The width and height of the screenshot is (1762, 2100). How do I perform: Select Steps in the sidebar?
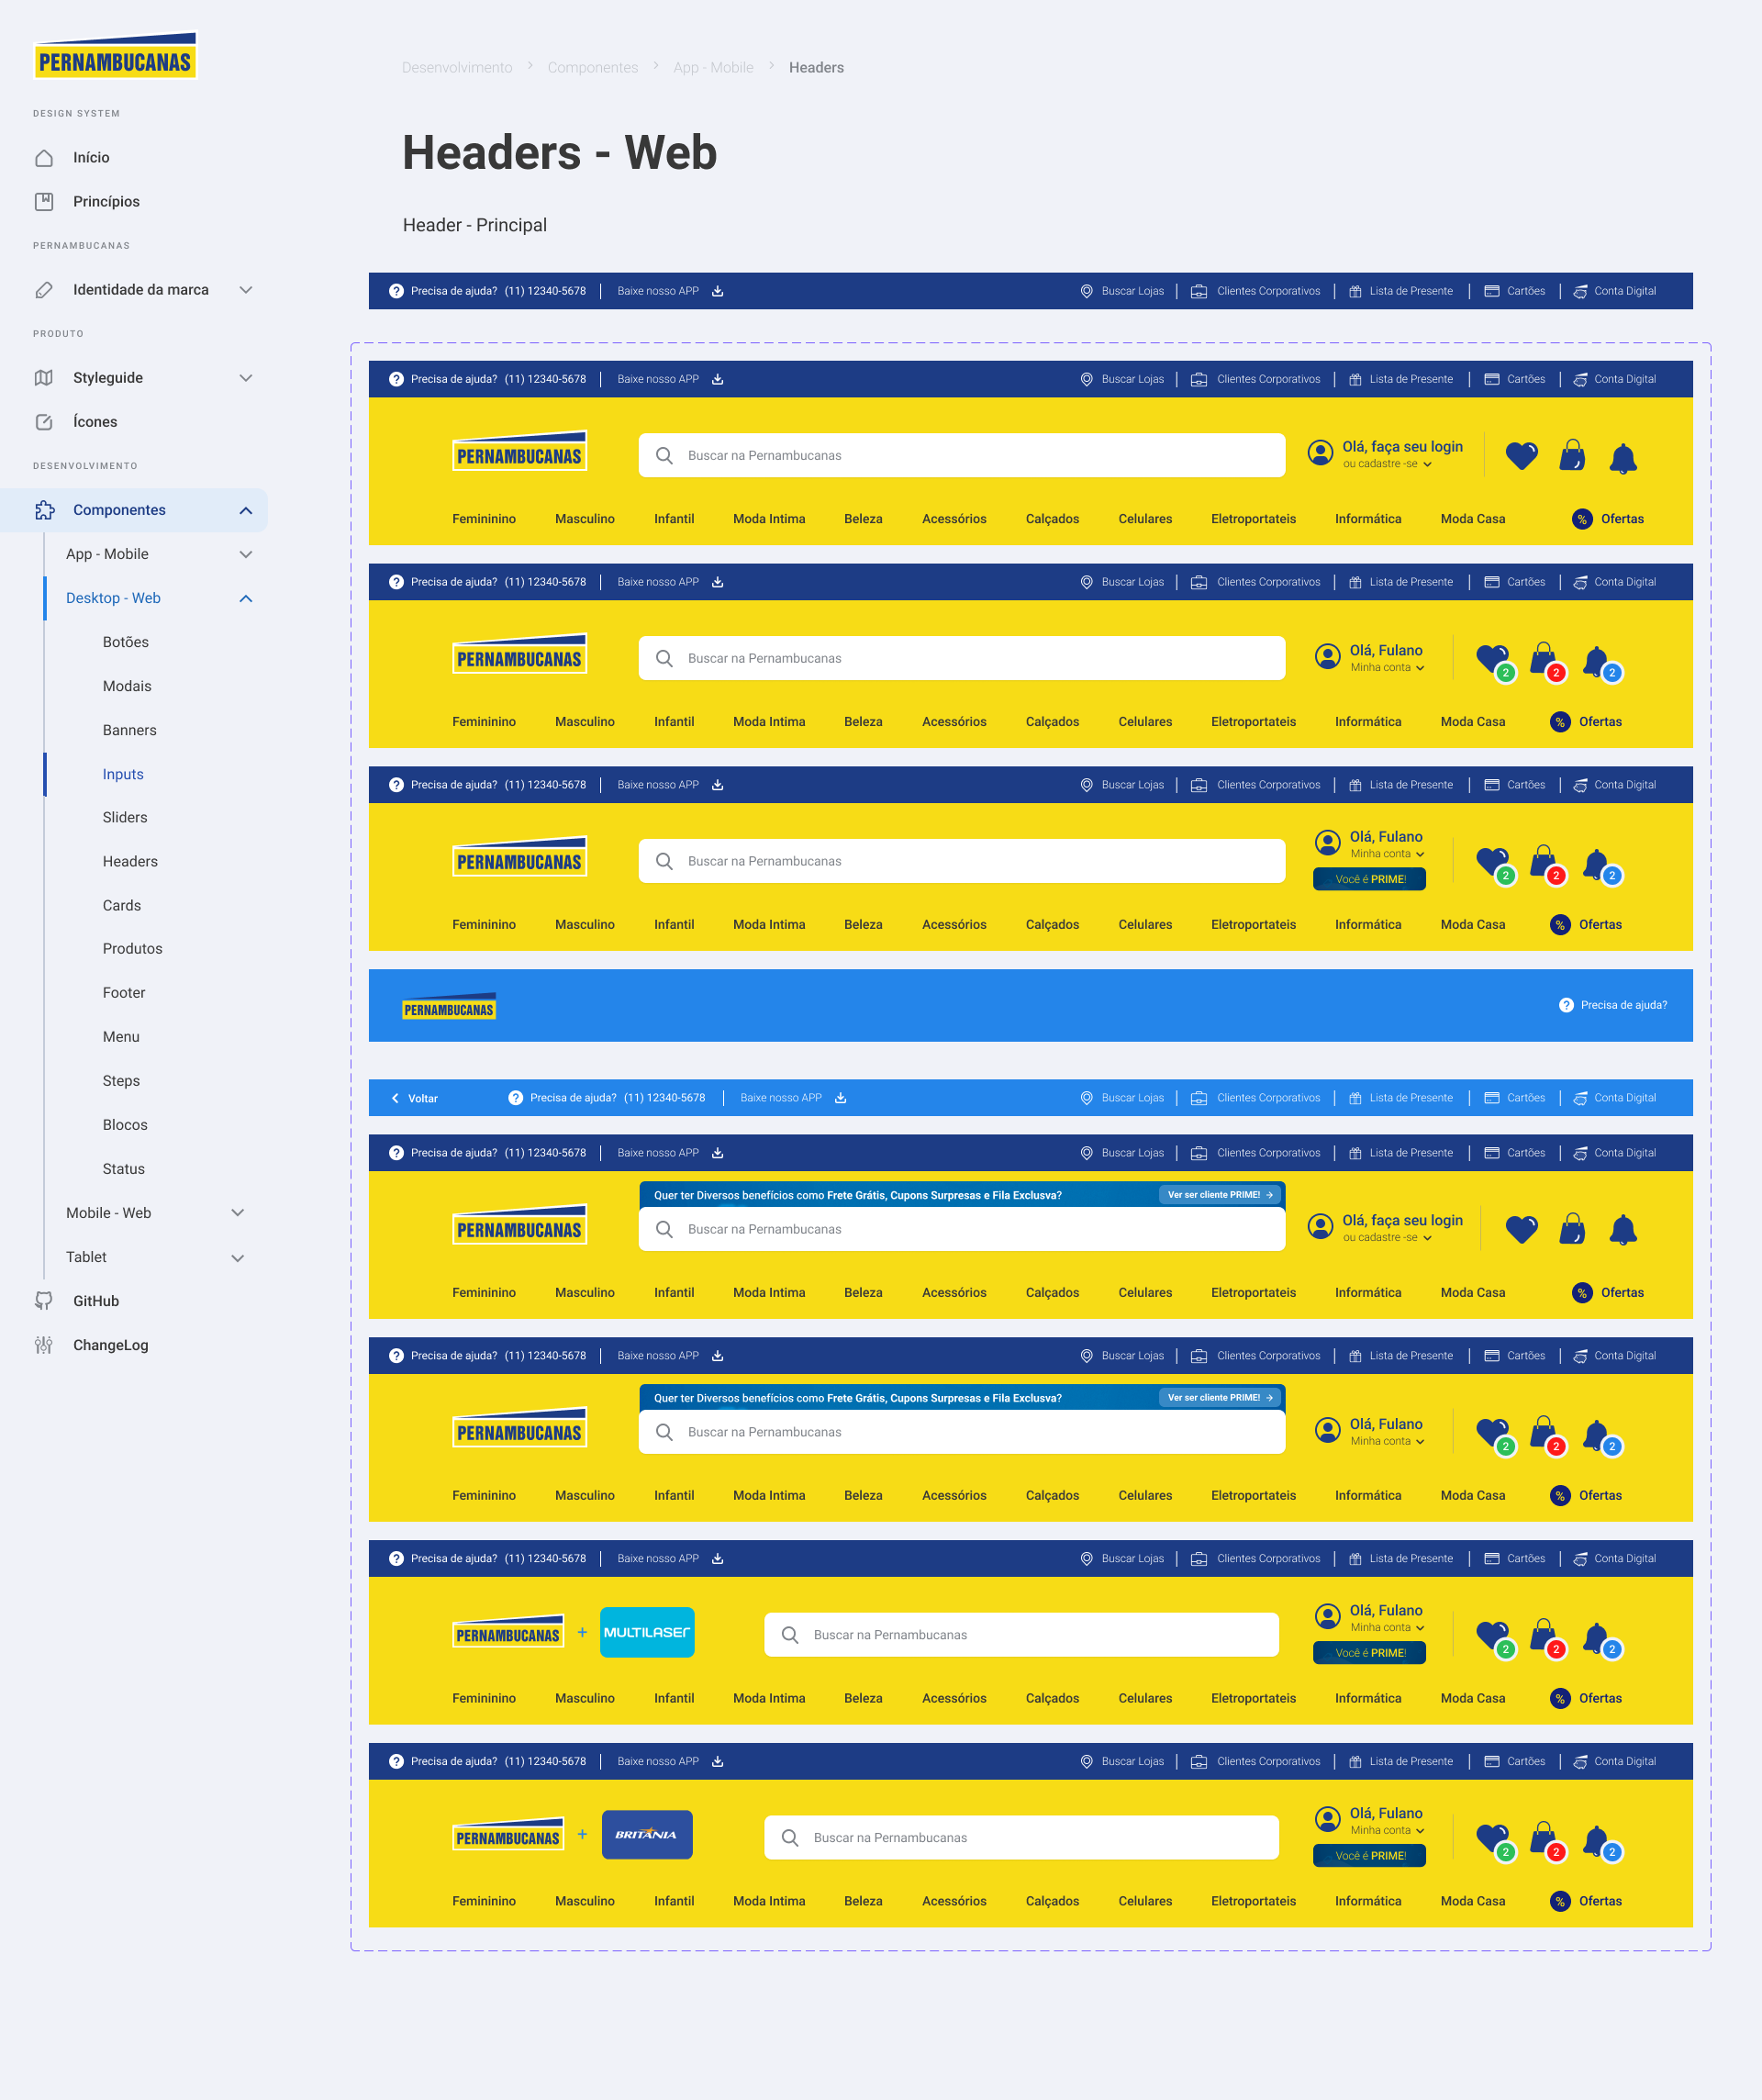click(121, 1081)
